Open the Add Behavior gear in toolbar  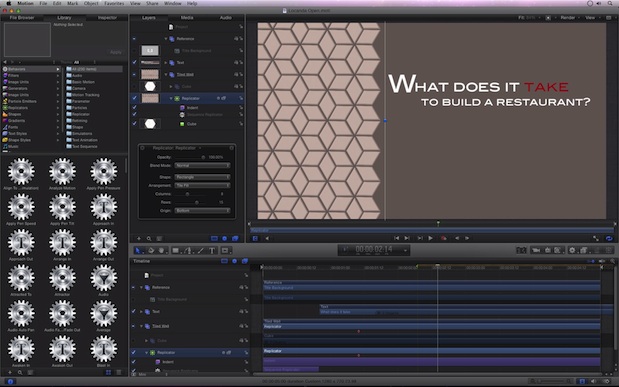(x=572, y=250)
